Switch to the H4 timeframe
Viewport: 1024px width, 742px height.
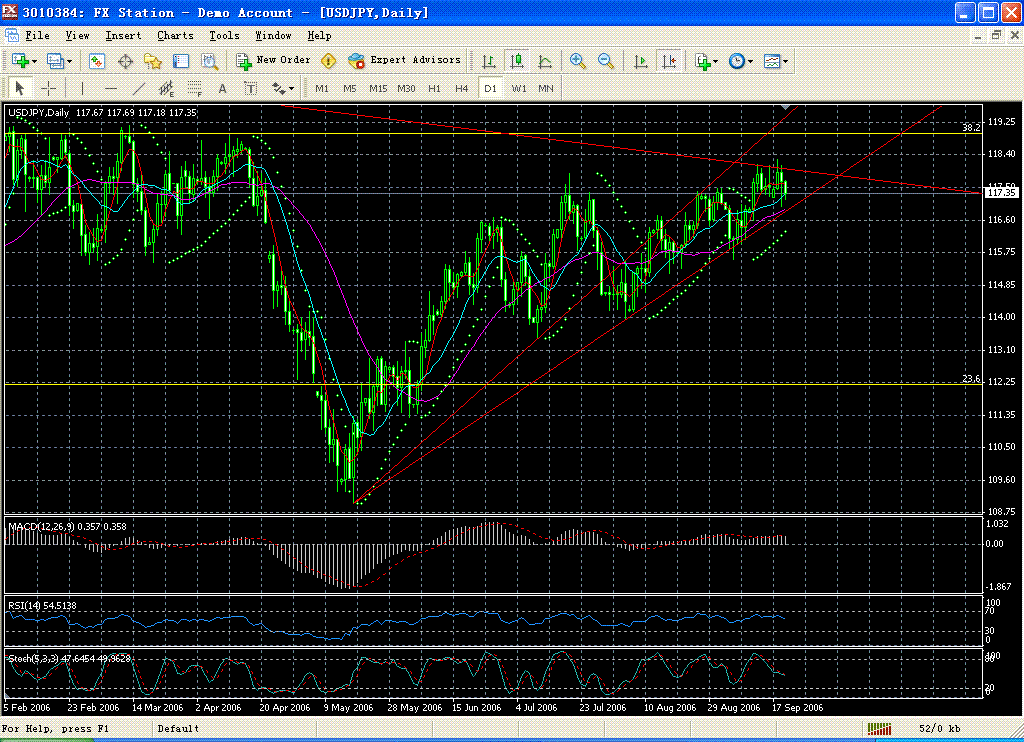pos(461,88)
